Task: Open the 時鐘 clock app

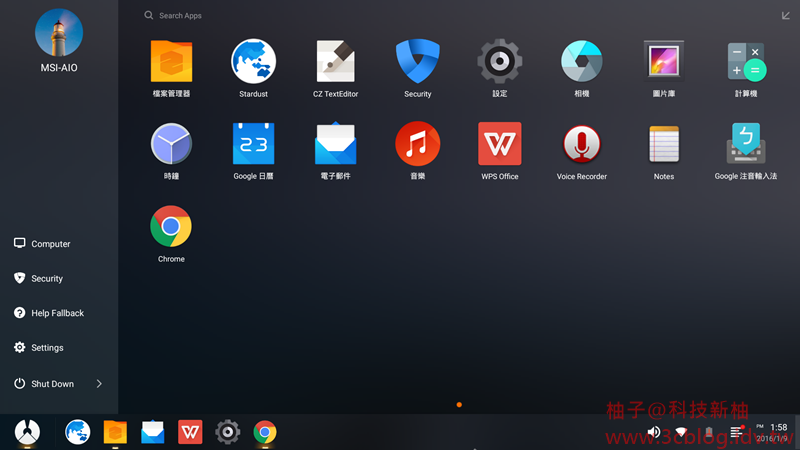Action: click(x=171, y=144)
